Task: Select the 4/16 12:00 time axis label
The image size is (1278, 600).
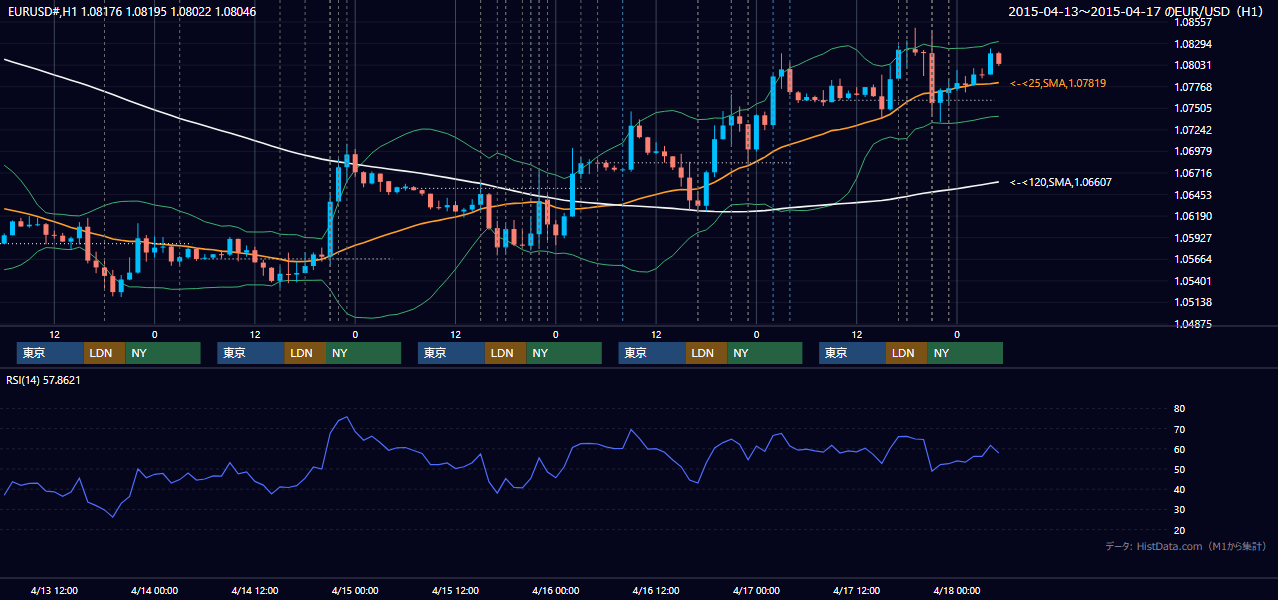Action: click(x=656, y=590)
